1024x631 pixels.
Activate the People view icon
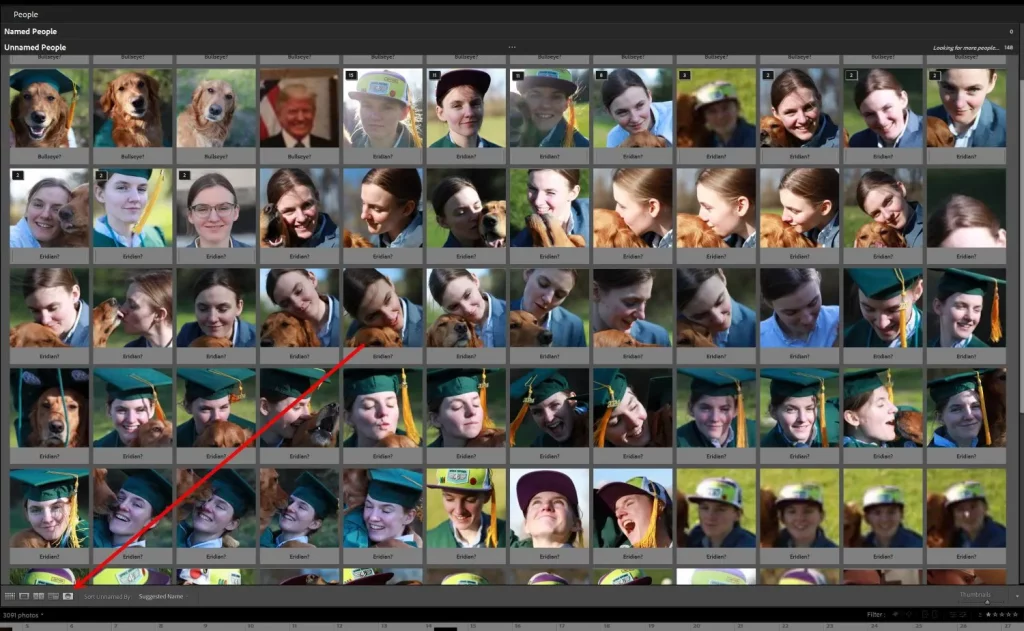[69, 594]
